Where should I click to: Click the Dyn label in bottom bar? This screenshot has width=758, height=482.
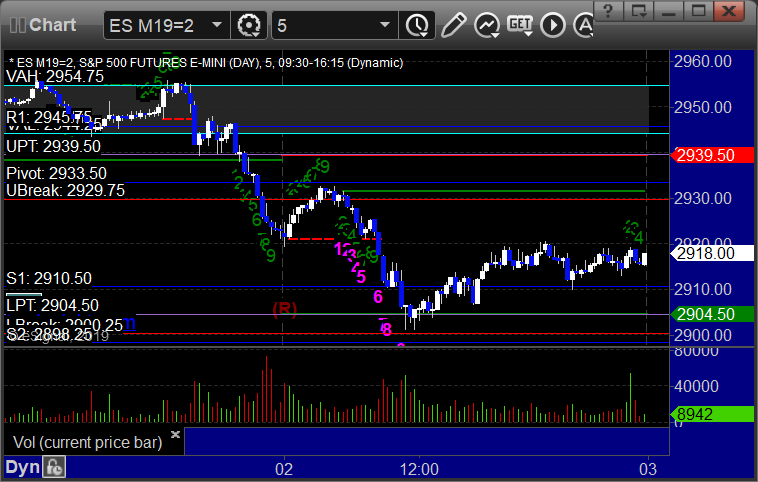click(22, 467)
